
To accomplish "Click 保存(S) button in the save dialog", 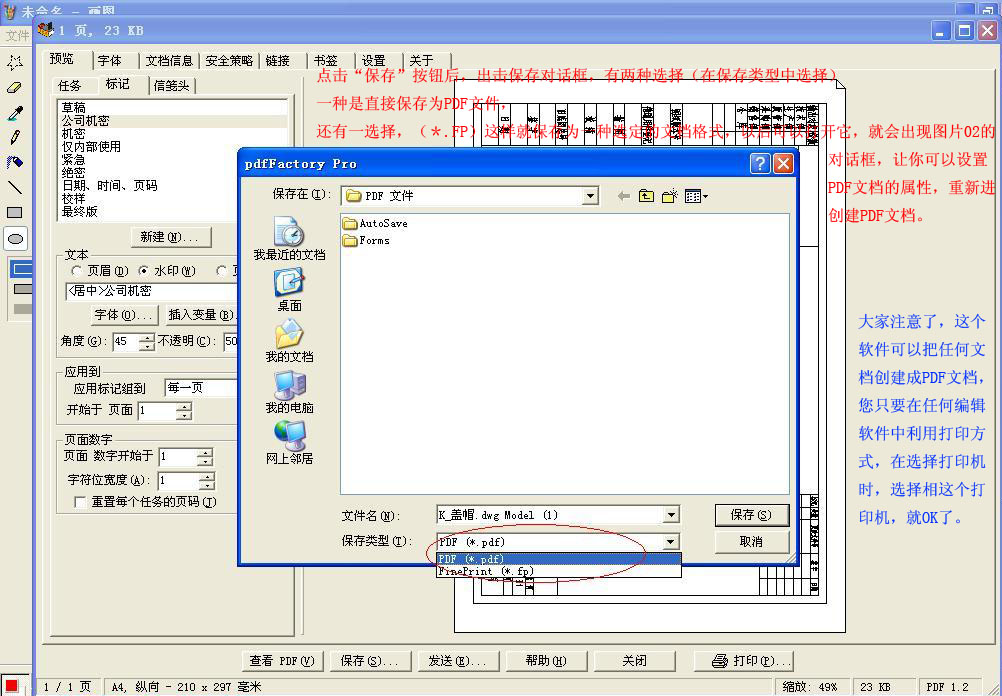I will point(752,515).
